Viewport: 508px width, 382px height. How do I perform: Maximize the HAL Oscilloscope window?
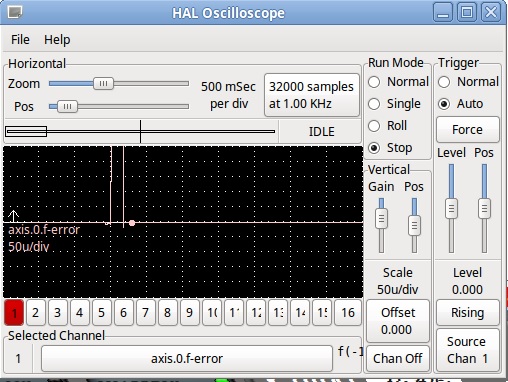(x=467, y=13)
